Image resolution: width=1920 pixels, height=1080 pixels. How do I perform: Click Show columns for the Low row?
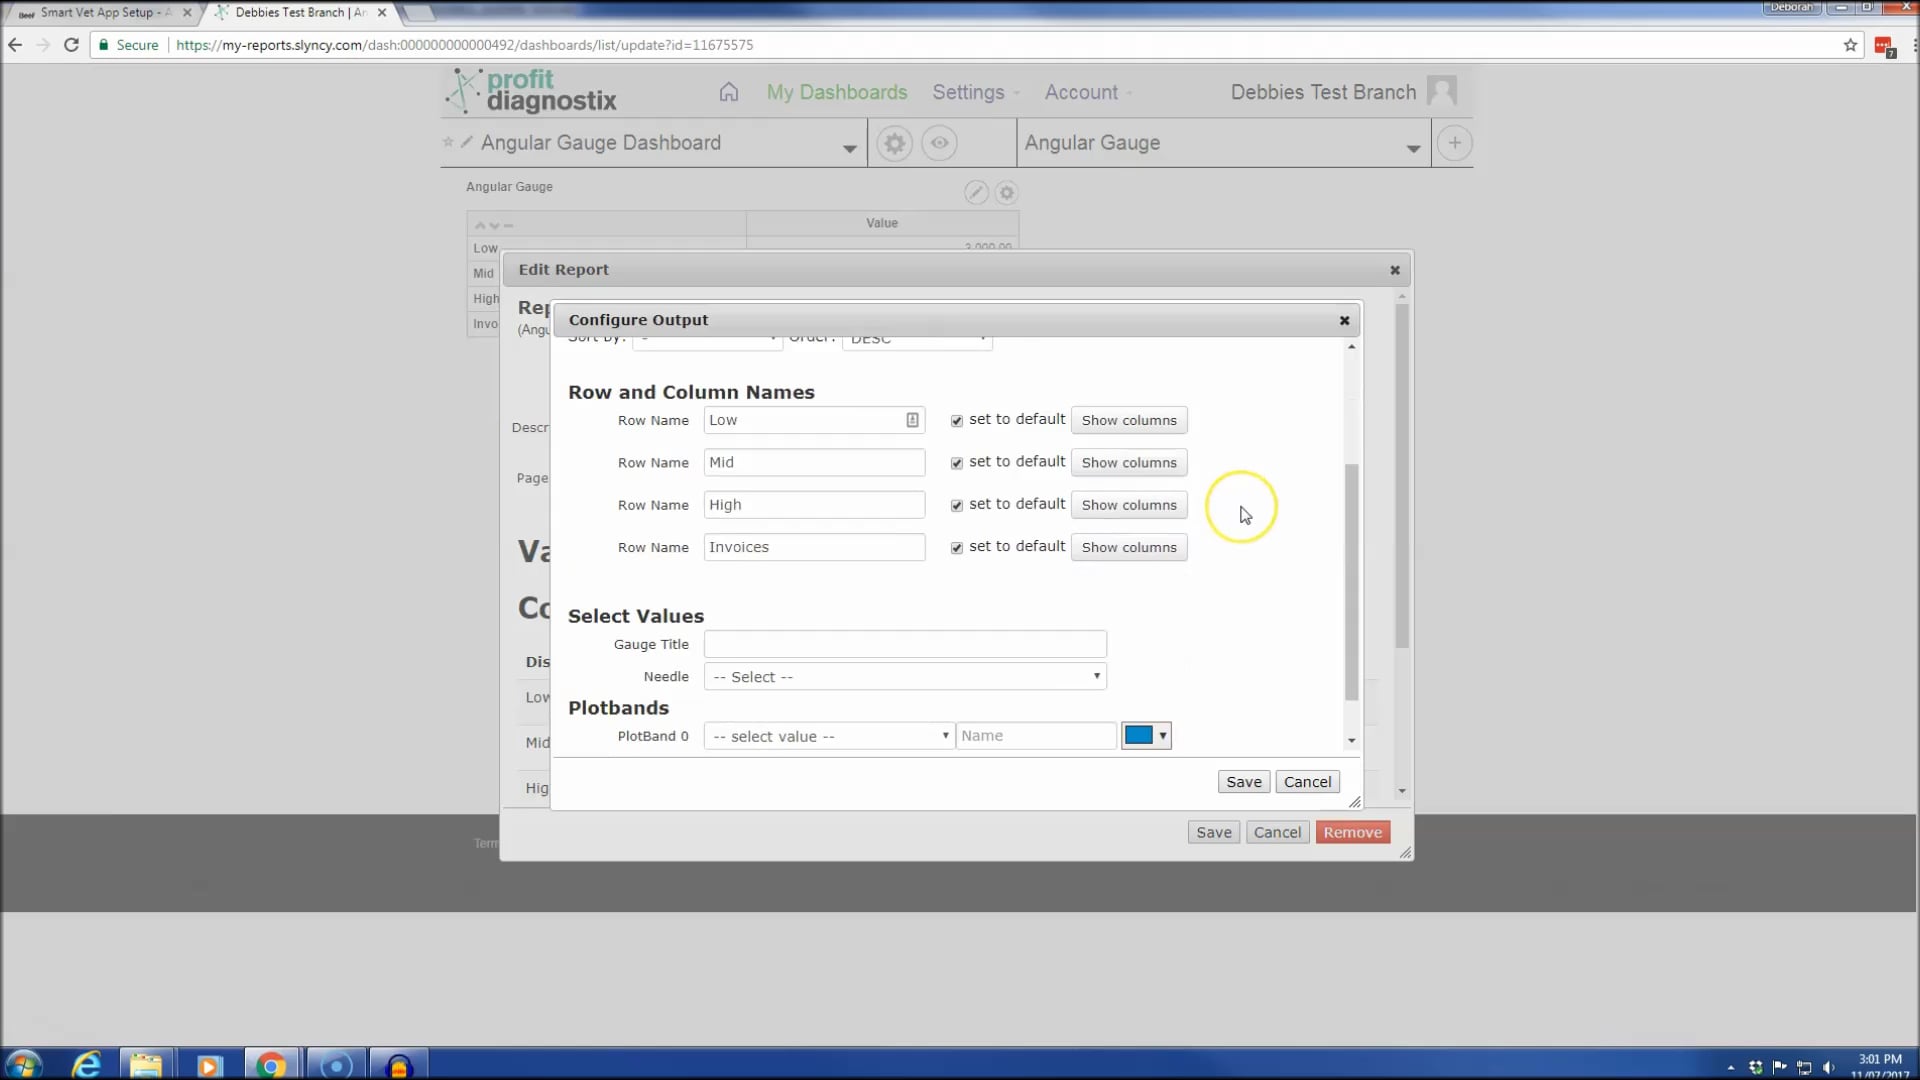(1128, 421)
